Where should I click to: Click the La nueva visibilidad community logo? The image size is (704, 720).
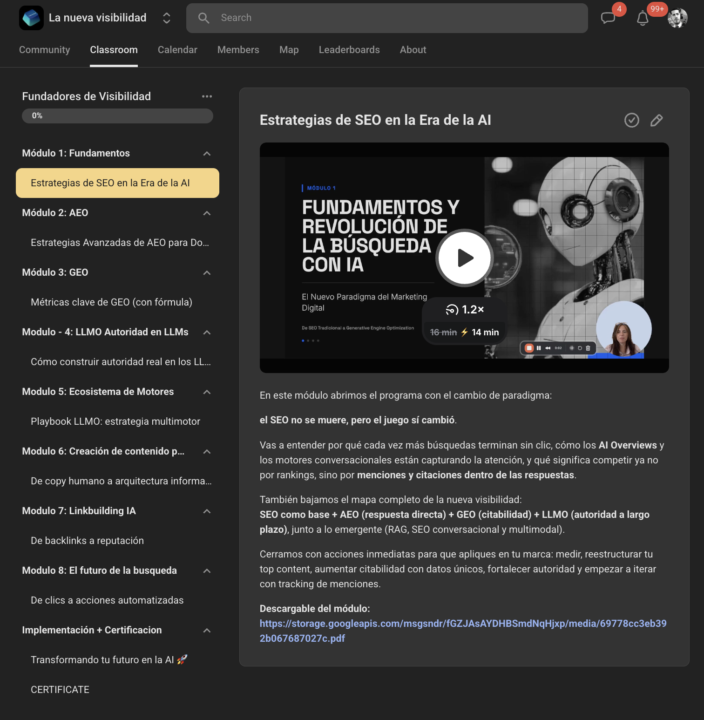coord(31,18)
